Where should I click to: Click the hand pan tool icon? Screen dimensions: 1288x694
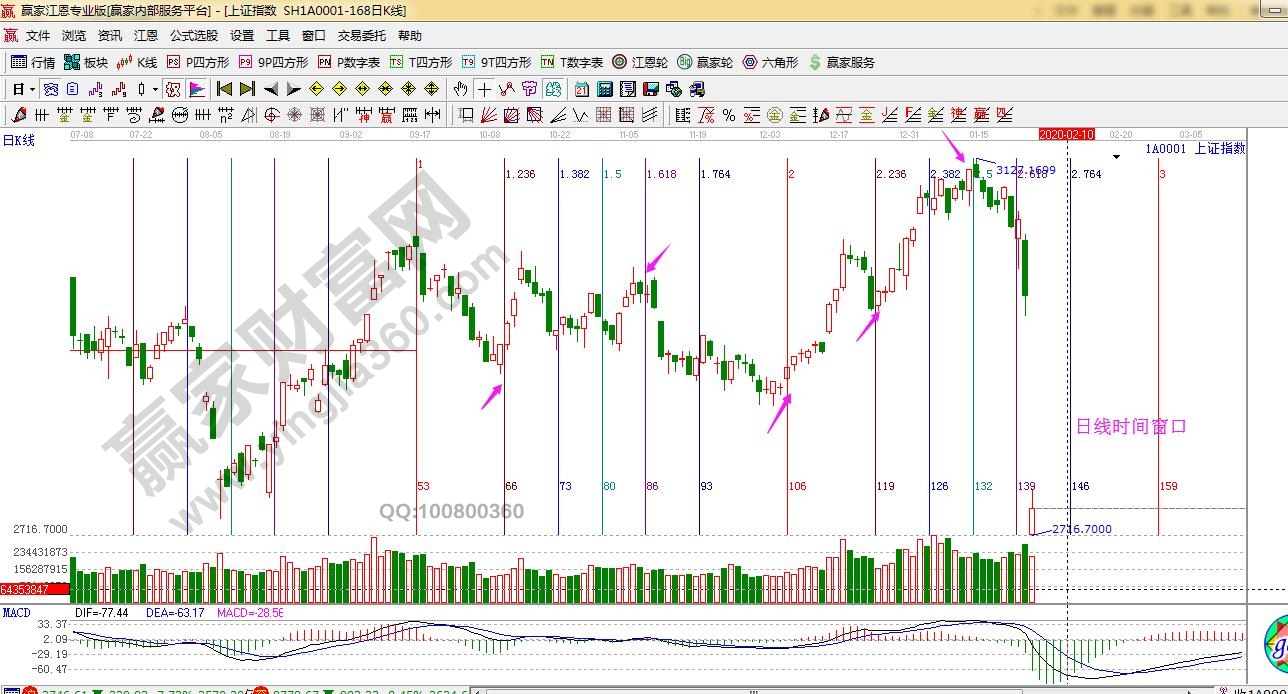coord(460,89)
